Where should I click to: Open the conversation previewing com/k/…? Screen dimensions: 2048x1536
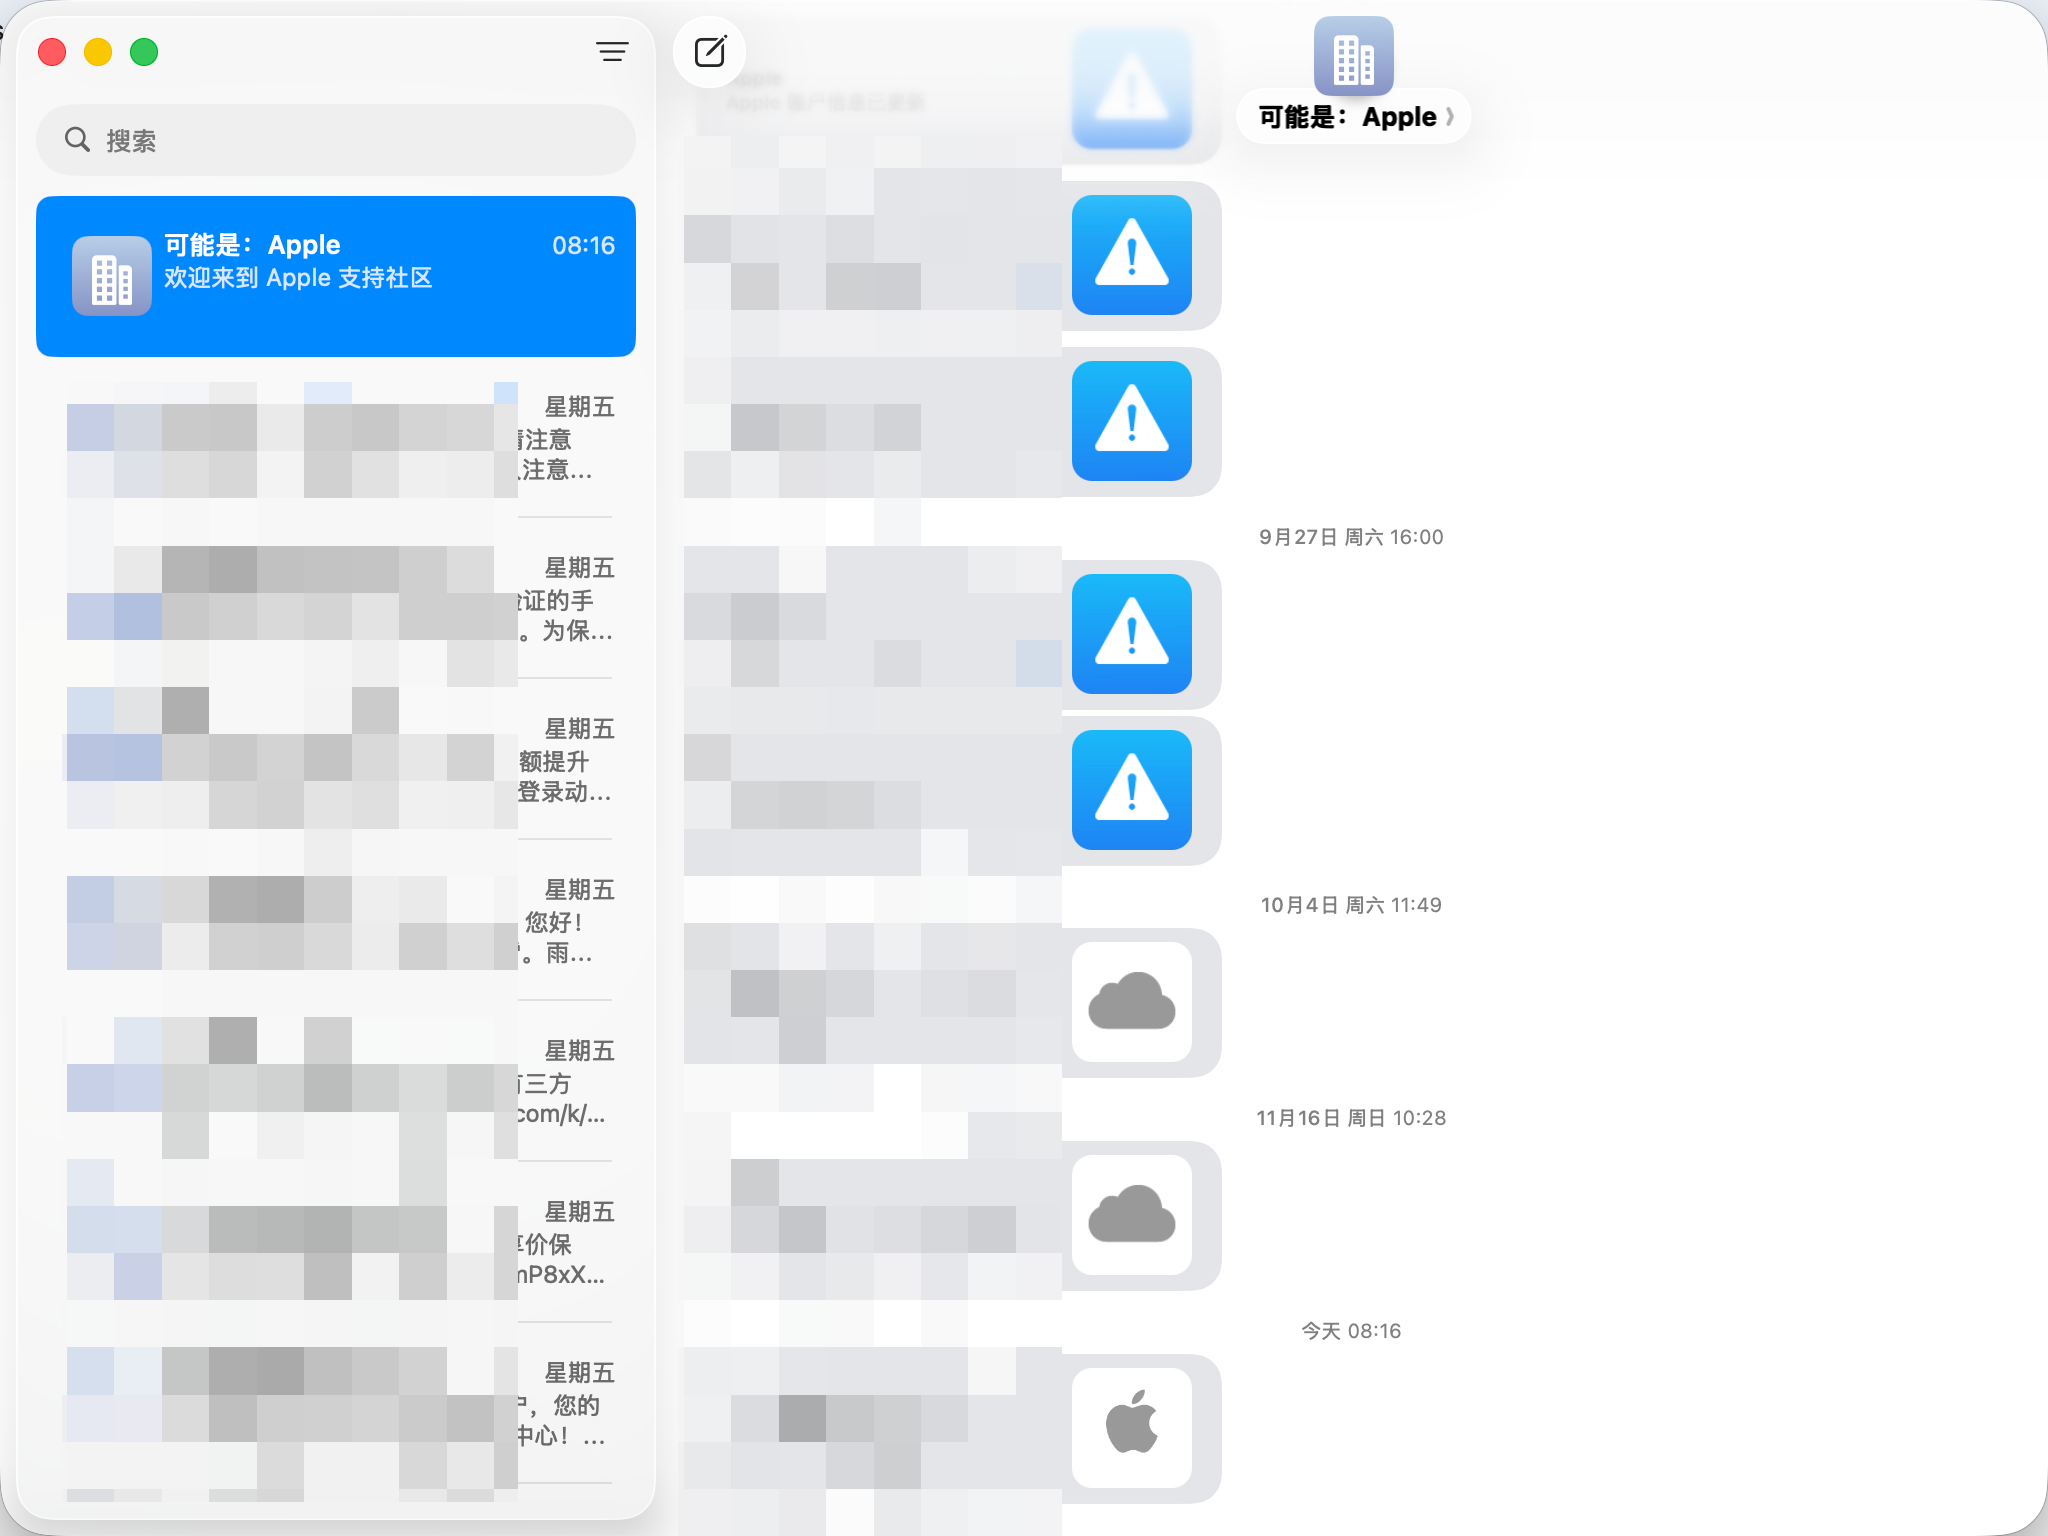(336, 1083)
